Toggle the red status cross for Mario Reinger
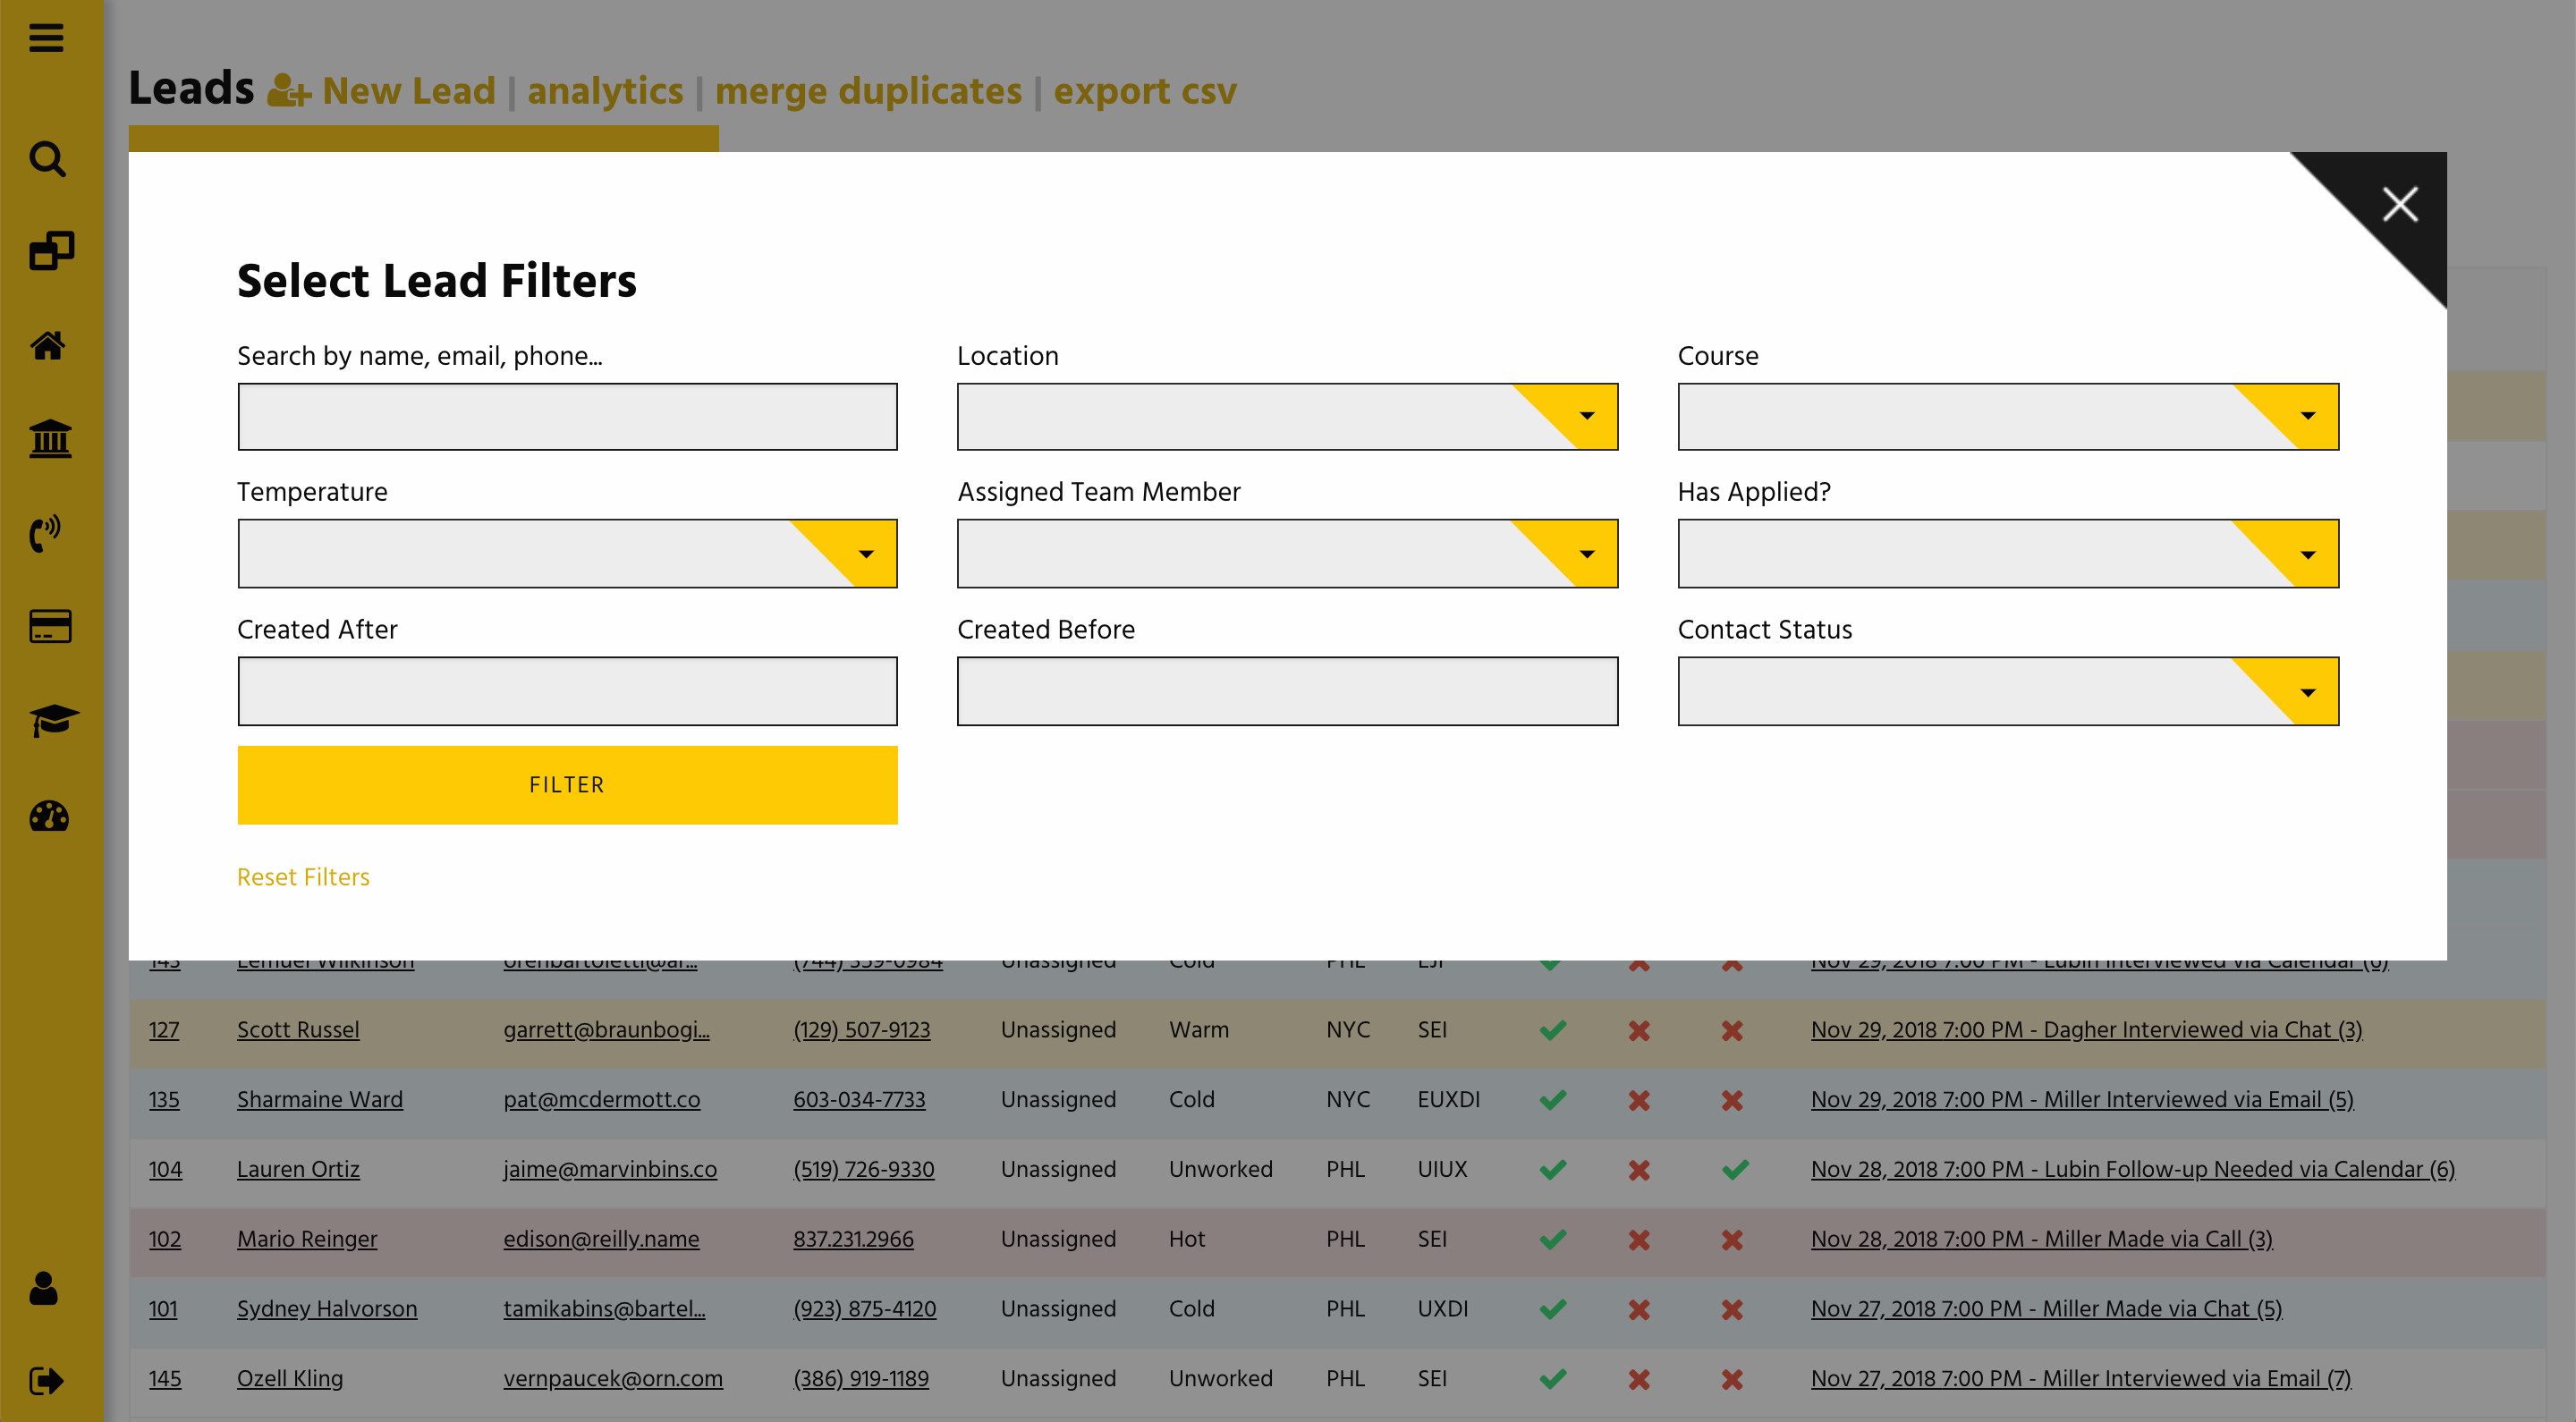Image resolution: width=2576 pixels, height=1422 pixels. (x=1638, y=1238)
